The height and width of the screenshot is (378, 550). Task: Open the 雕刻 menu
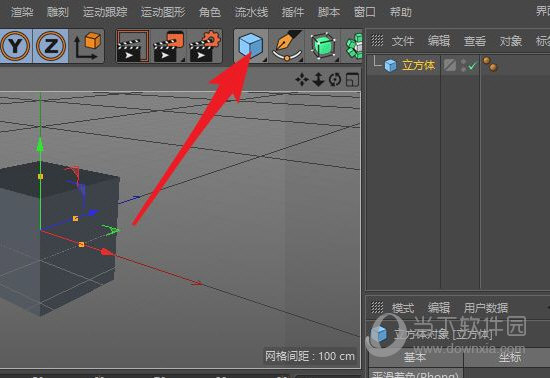tap(58, 12)
